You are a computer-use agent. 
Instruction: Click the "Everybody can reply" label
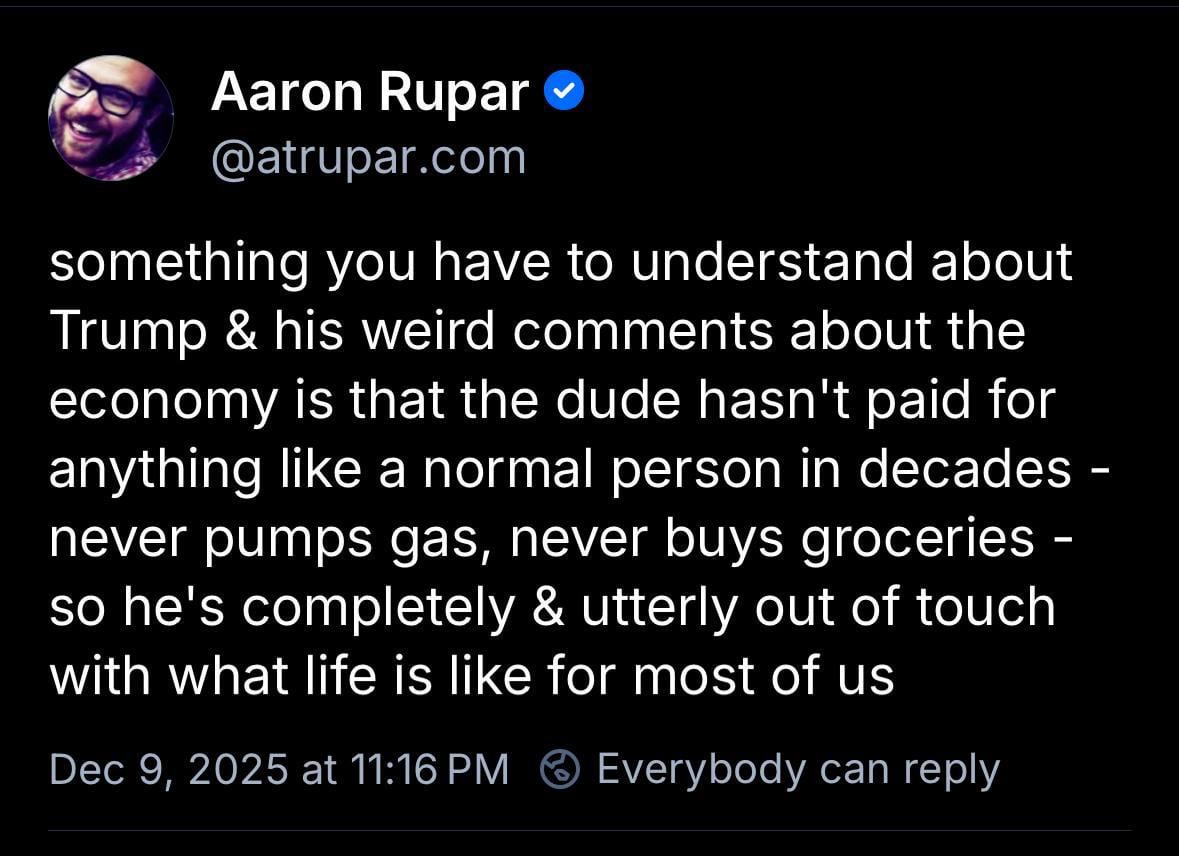(x=798, y=769)
